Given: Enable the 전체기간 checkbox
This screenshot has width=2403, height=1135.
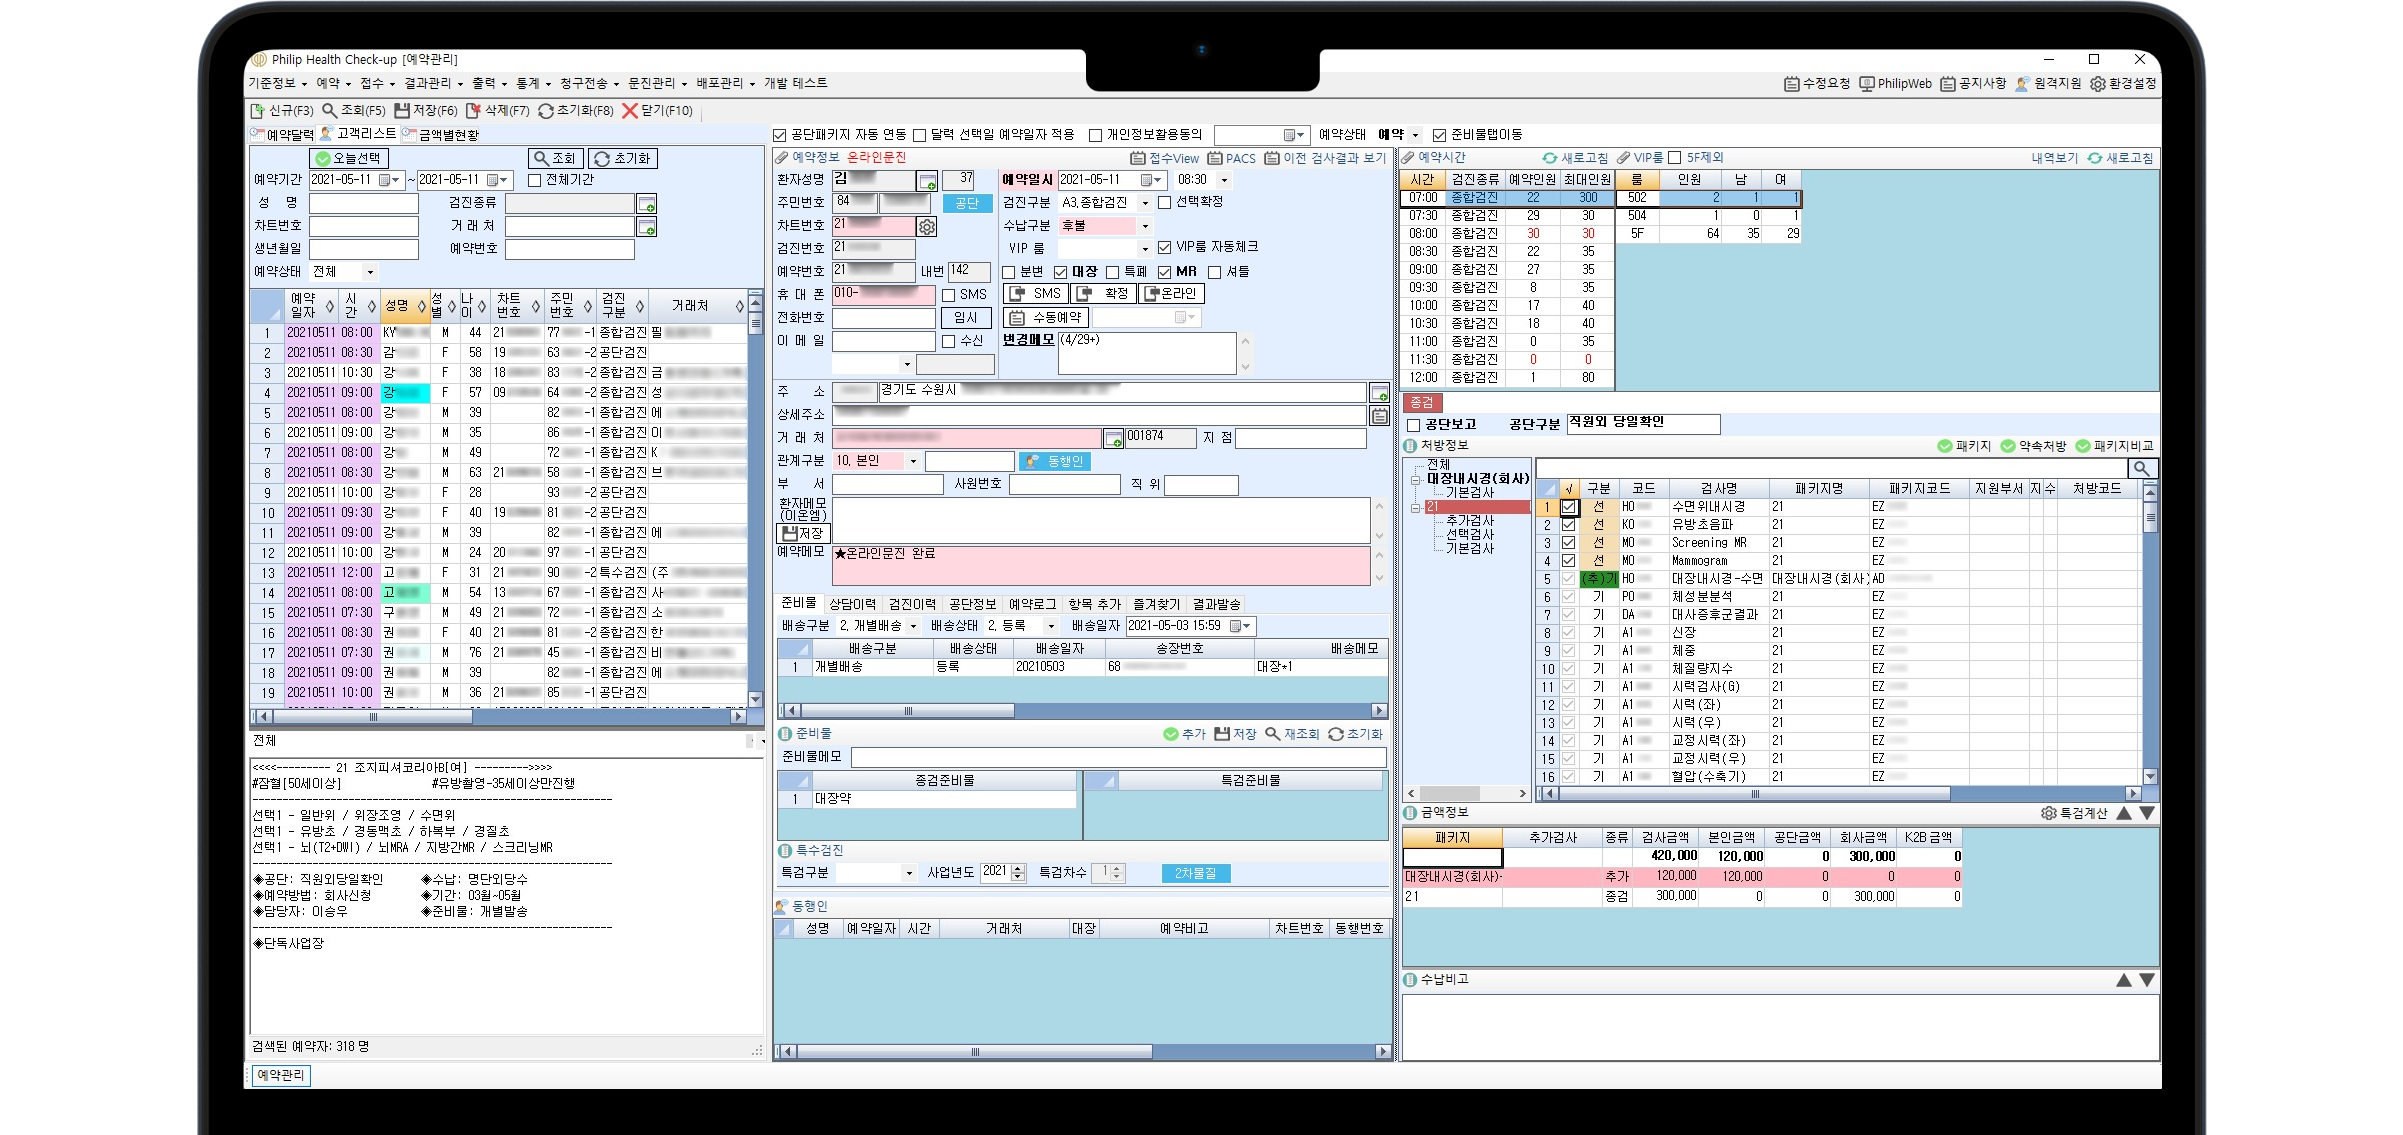Looking at the screenshot, I should coord(535,181).
